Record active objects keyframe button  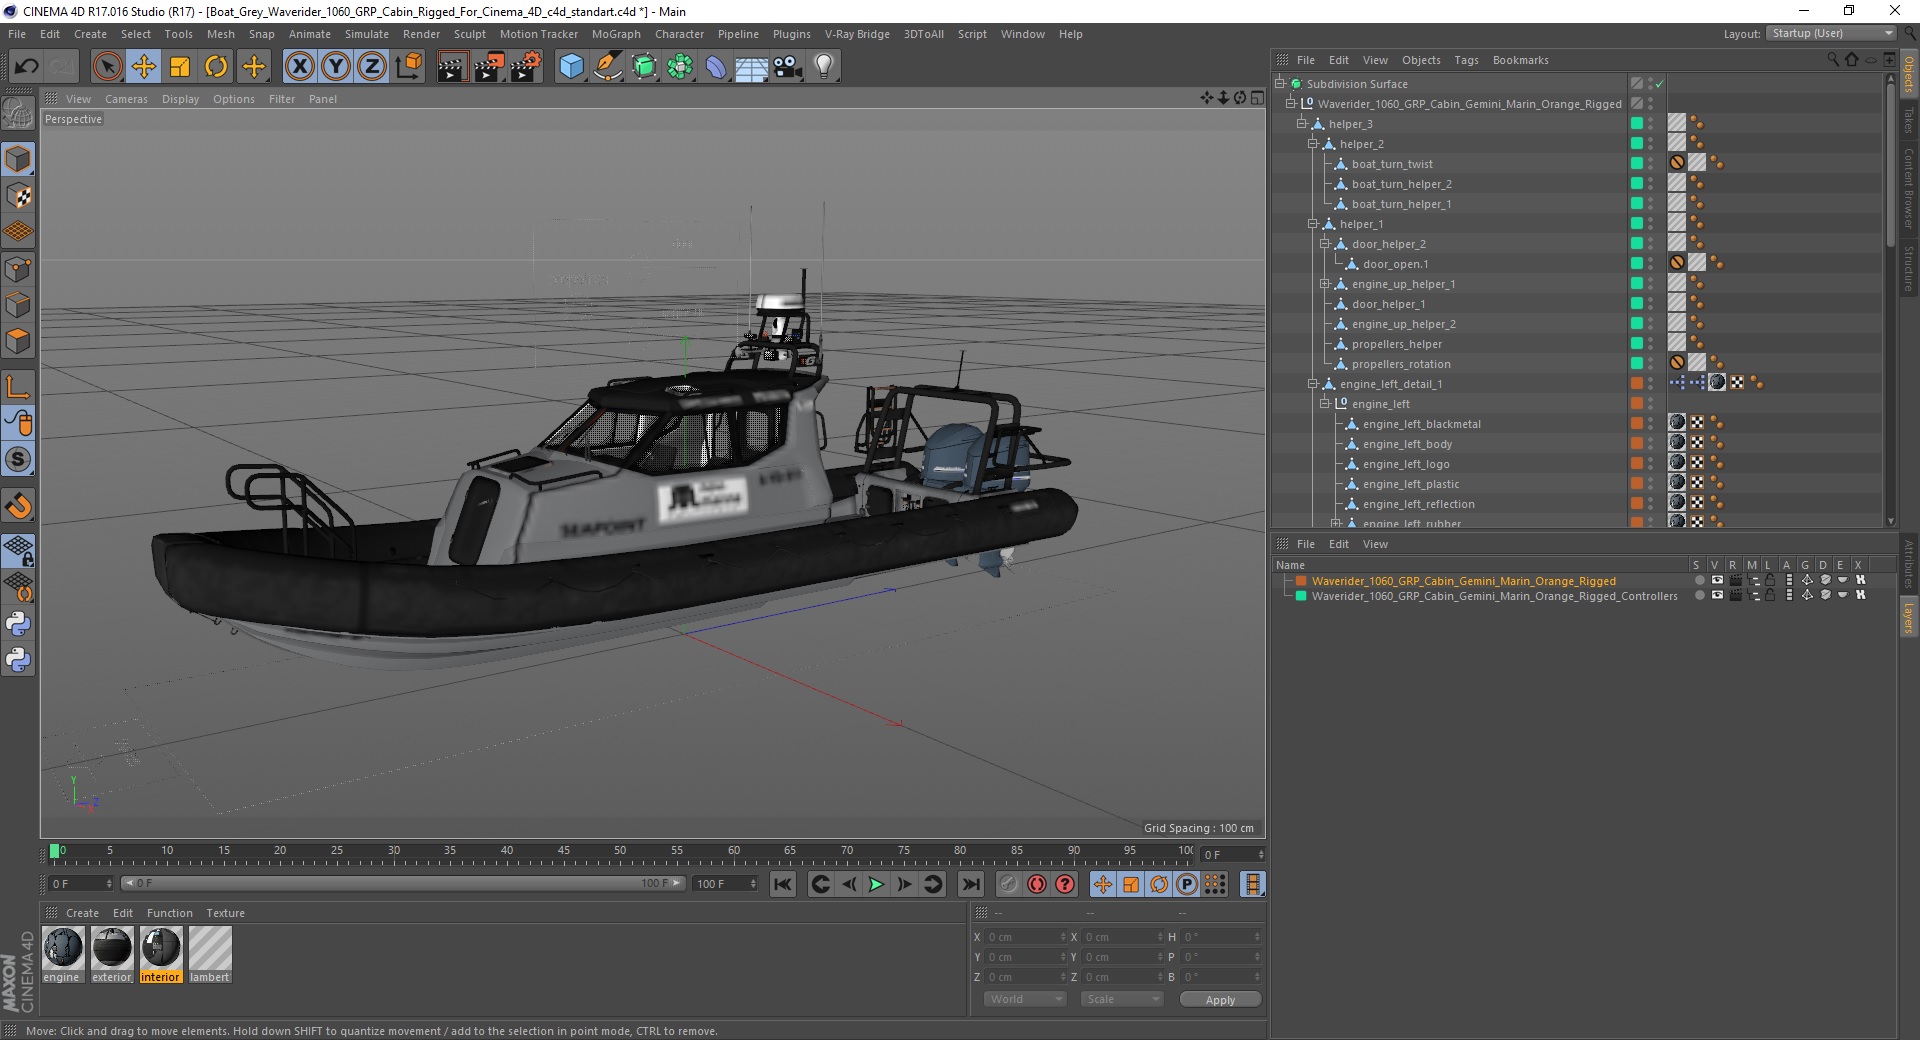tap(1009, 884)
